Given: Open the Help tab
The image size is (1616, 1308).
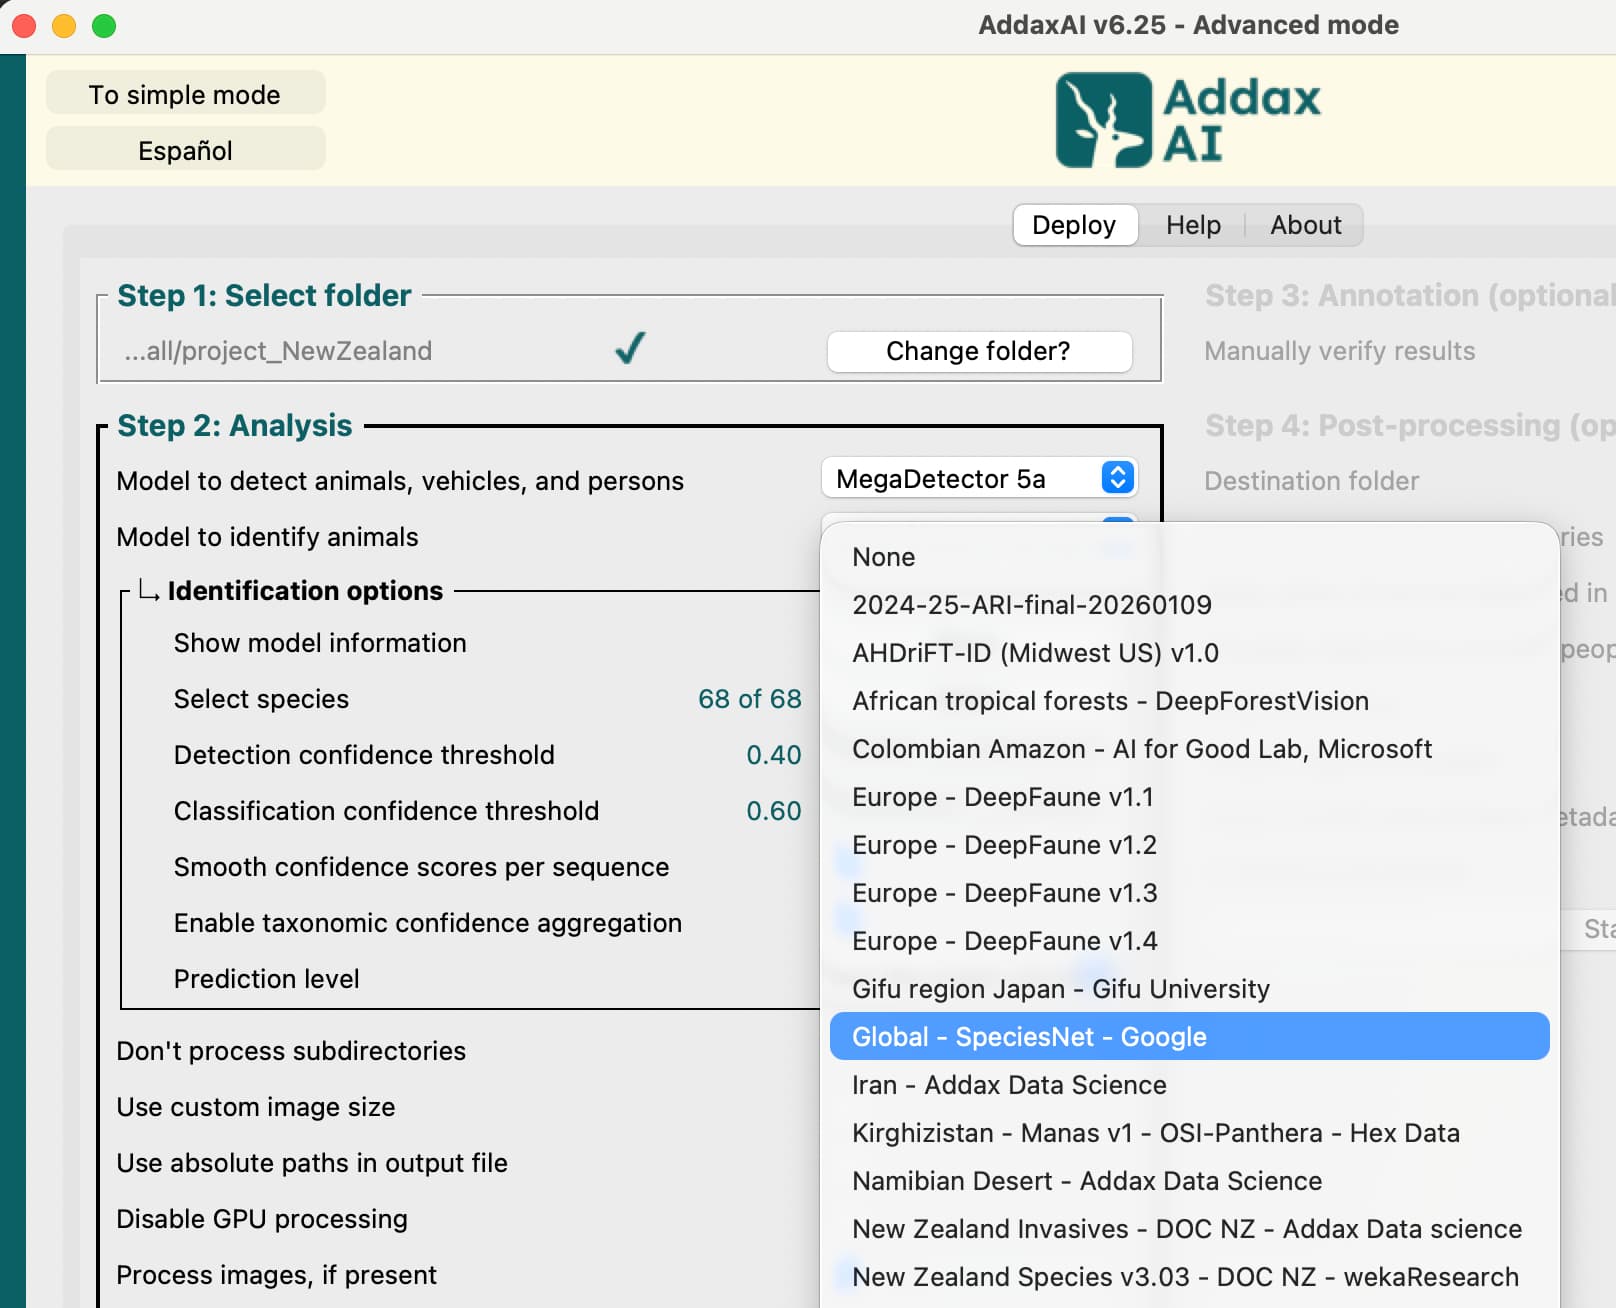Looking at the screenshot, I should click(1192, 225).
